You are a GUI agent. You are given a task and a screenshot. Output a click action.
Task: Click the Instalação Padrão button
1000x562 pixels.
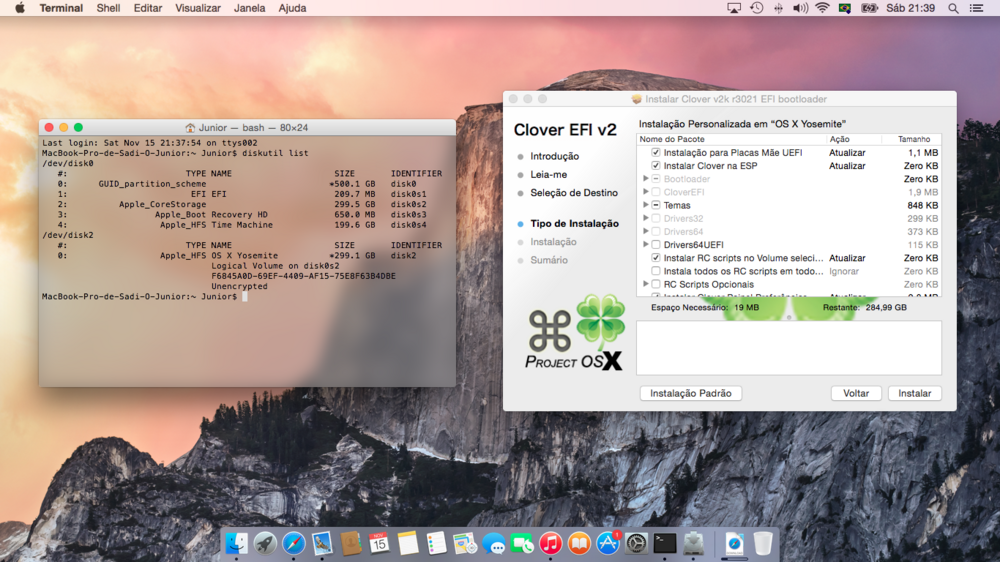(690, 393)
